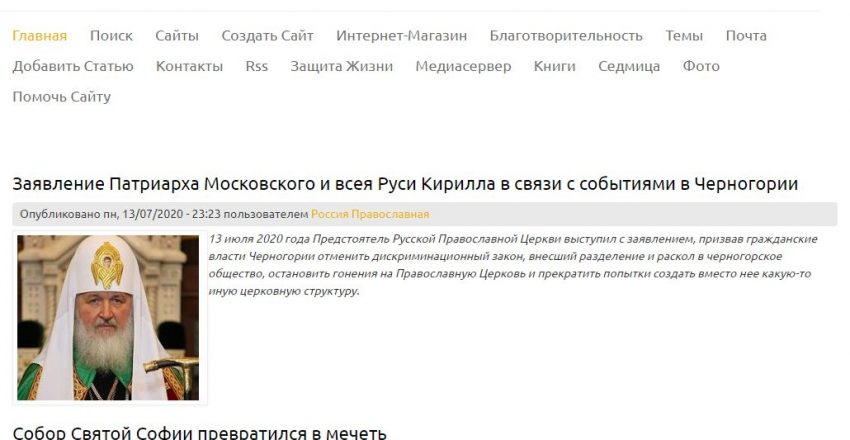Viewport: 850px width, 440px height.
Task: Open the article about Patriarch Kirill's Черногория statement
Action: [x=405, y=184]
